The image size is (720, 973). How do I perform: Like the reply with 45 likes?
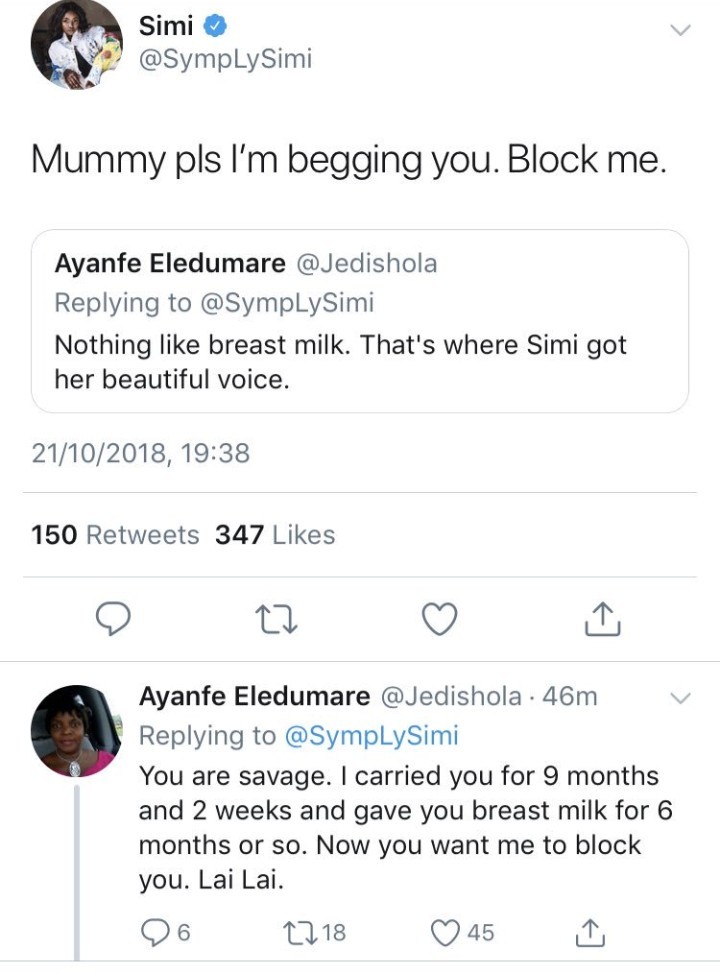(x=445, y=932)
